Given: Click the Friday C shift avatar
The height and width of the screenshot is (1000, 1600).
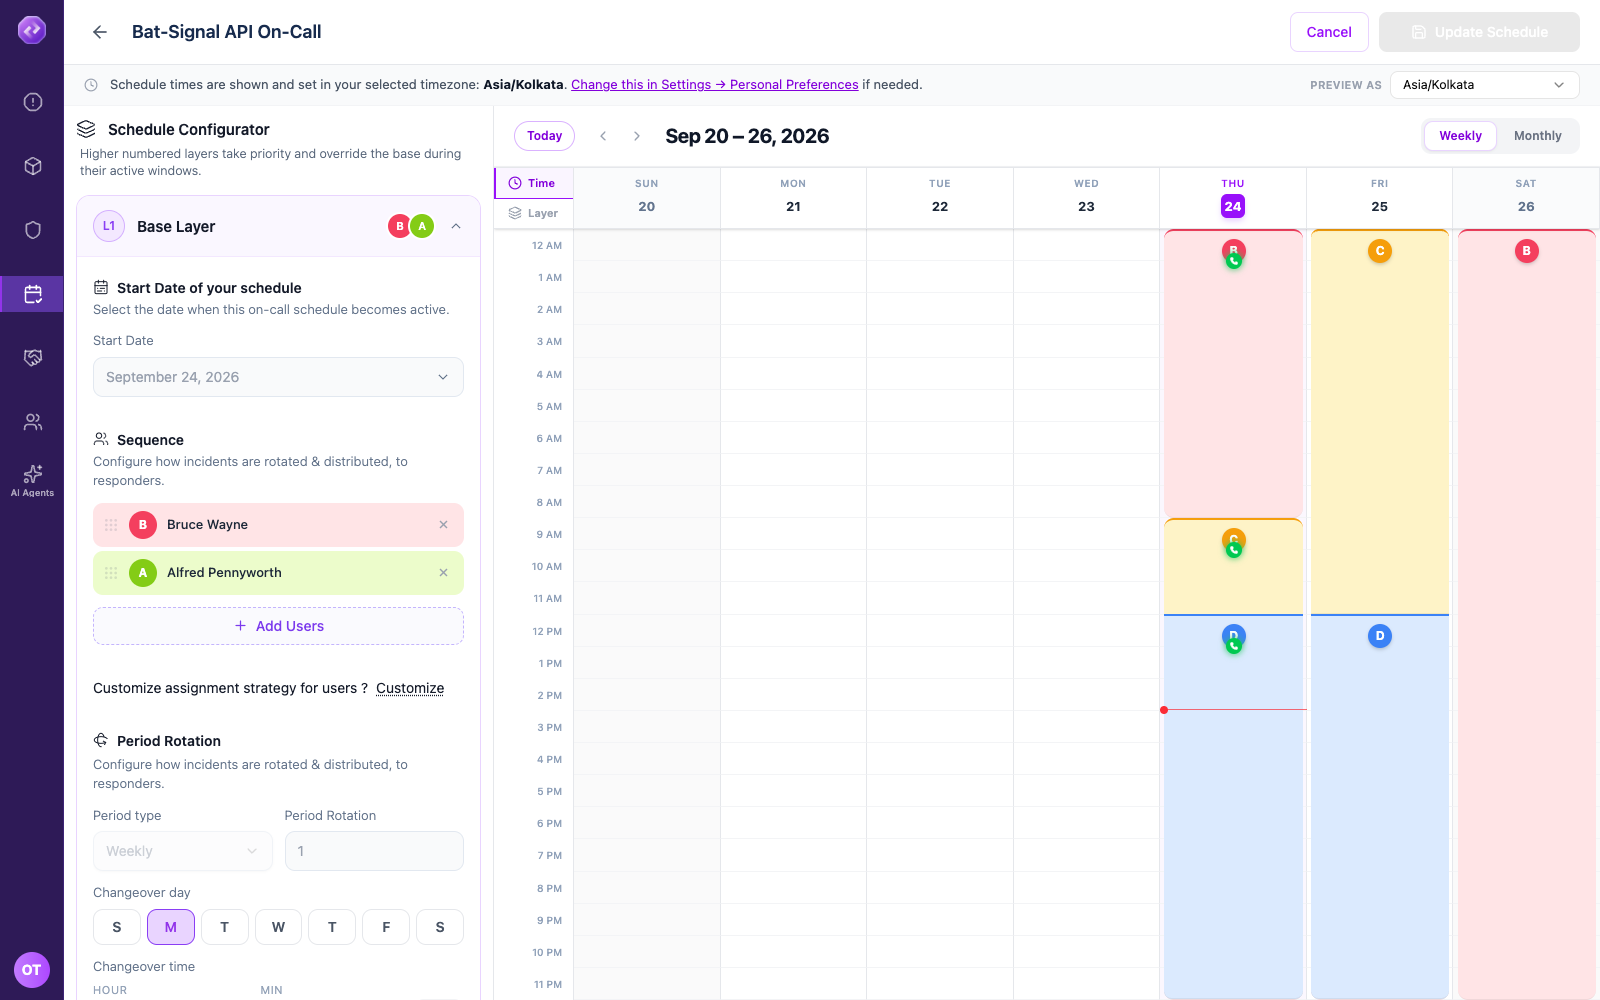Looking at the screenshot, I should tap(1380, 251).
